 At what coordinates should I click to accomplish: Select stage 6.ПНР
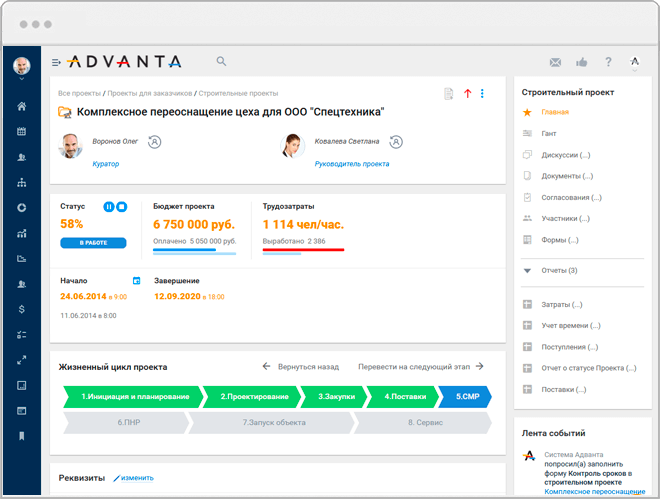(x=126, y=422)
